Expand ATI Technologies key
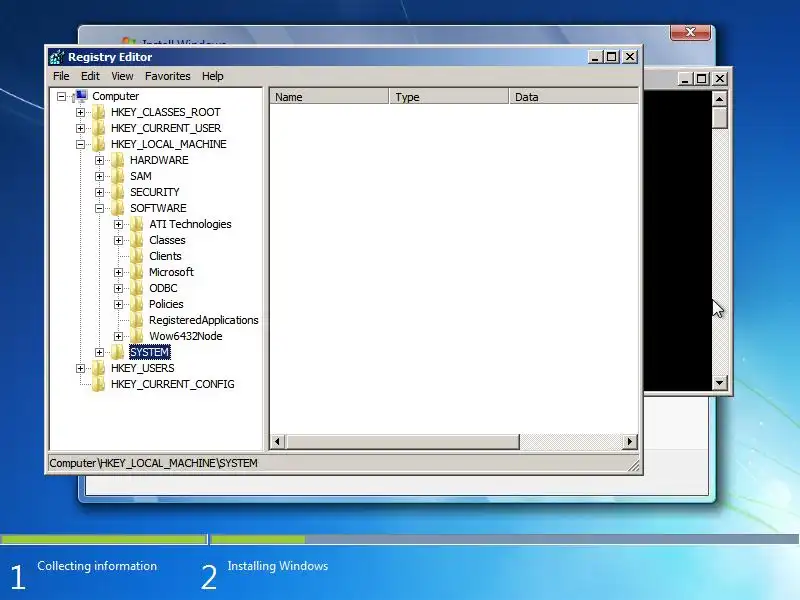 pyautogui.click(x=118, y=224)
